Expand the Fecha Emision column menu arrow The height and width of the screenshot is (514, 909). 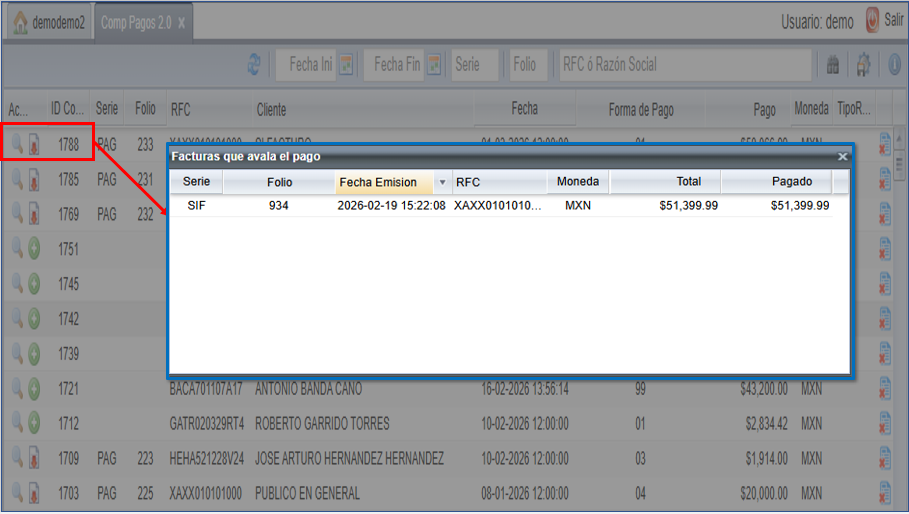coord(442,182)
